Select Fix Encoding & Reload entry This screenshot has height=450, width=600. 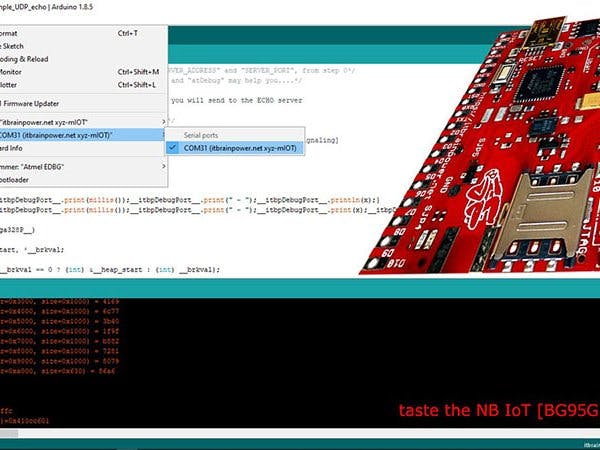[83, 59]
